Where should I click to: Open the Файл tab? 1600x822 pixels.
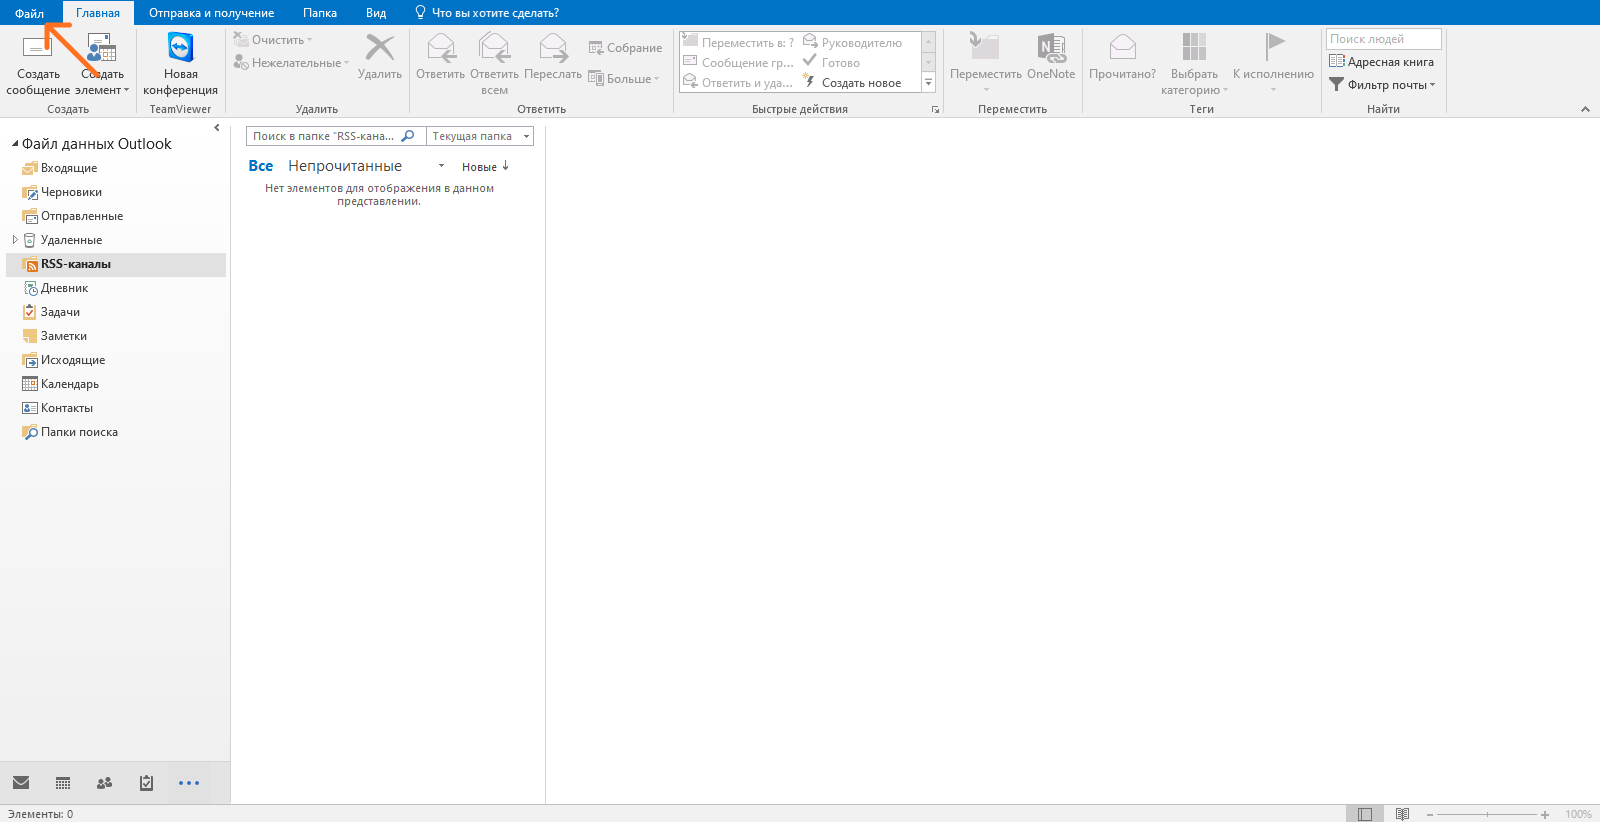point(29,13)
